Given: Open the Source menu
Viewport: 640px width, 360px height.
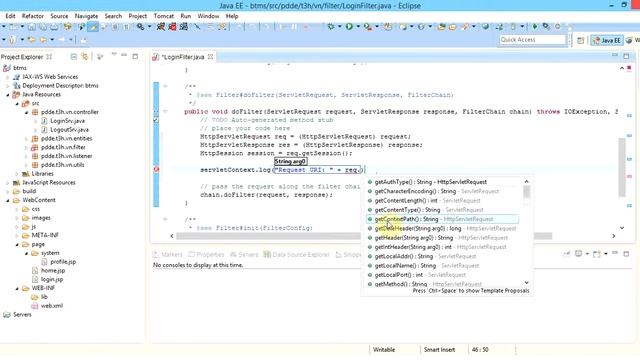Looking at the screenshot, I should tap(59, 16).
